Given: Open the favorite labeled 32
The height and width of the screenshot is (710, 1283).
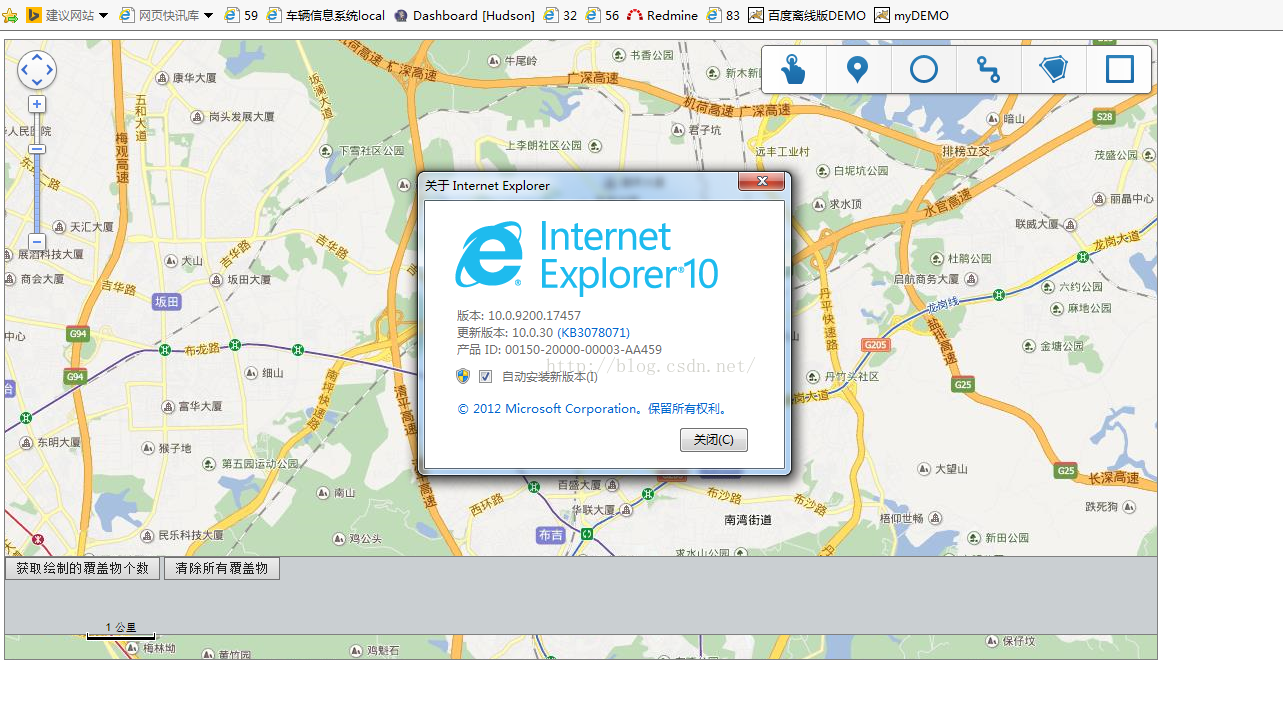Looking at the screenshot, I should click(560, 16).
